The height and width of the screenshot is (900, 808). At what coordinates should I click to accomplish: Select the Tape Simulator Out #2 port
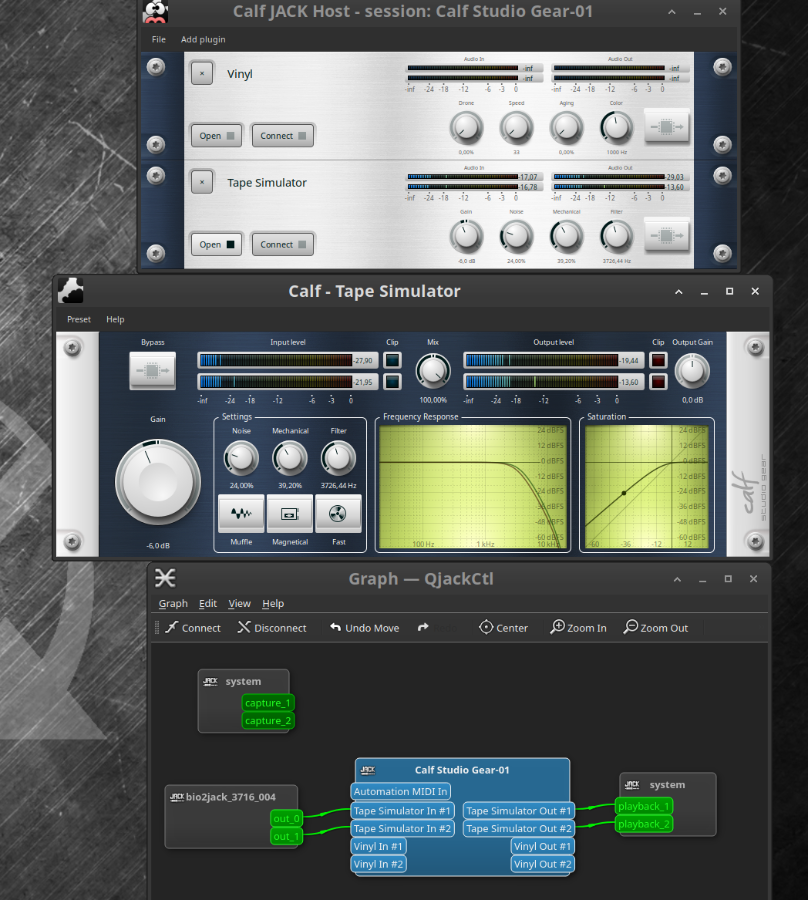519,828
